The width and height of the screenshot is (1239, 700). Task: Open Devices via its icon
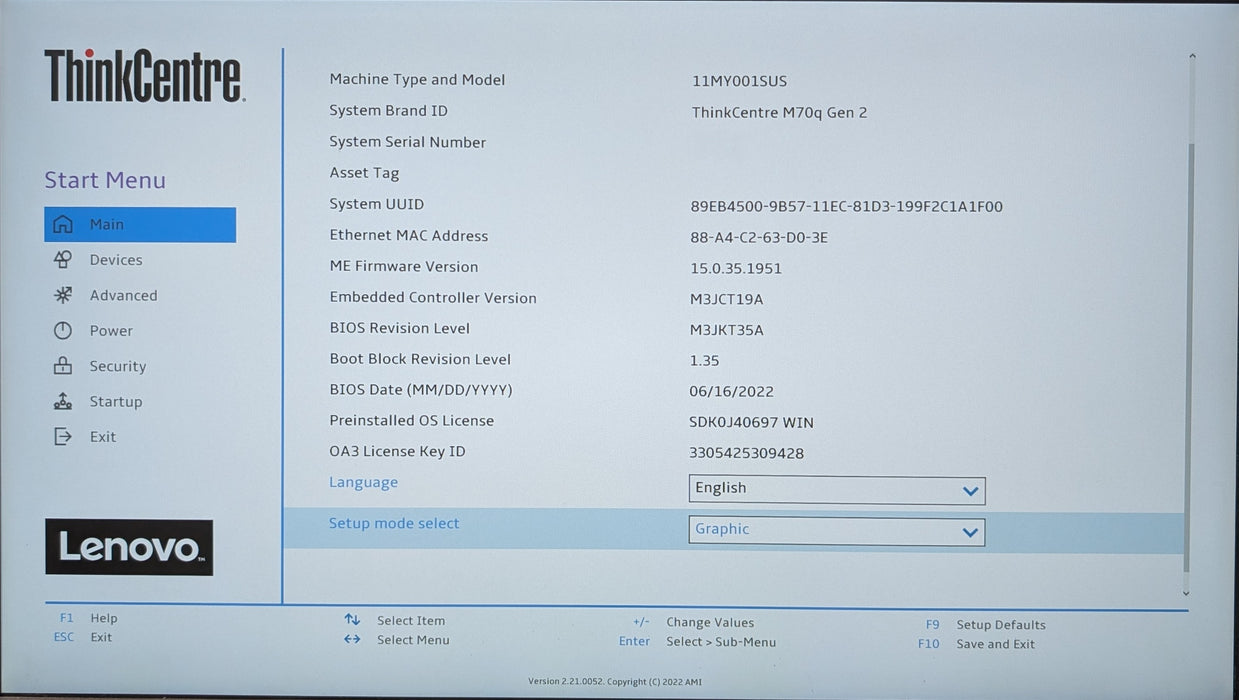coord(63,260)
